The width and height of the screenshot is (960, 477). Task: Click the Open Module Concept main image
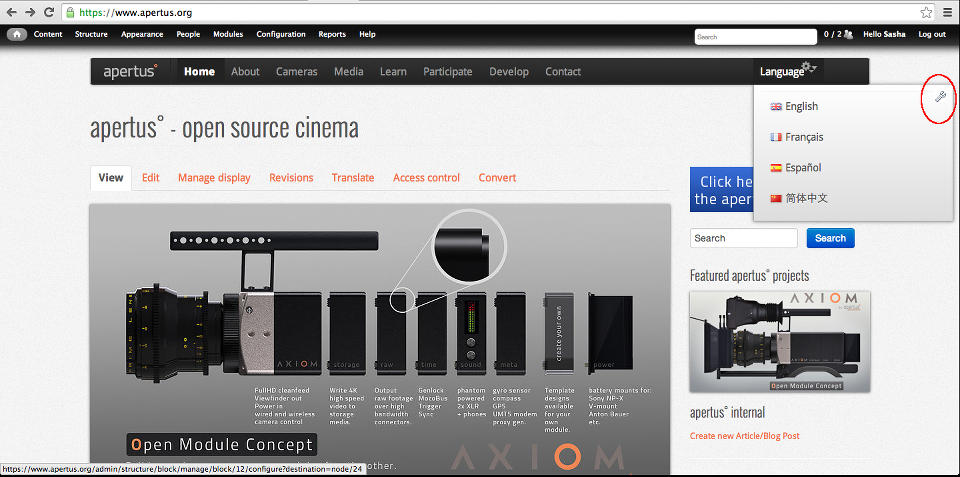point(380,339)
